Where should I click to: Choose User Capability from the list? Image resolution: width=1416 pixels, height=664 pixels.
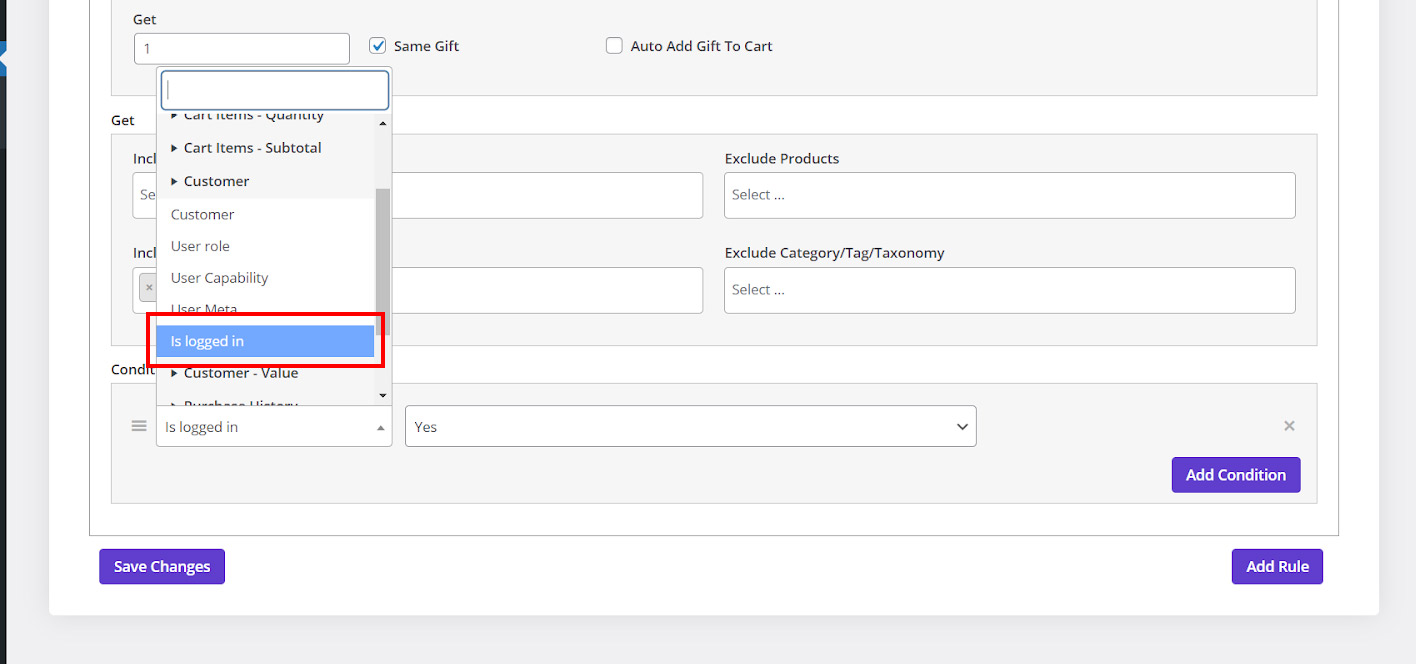(x=219, y=278)
